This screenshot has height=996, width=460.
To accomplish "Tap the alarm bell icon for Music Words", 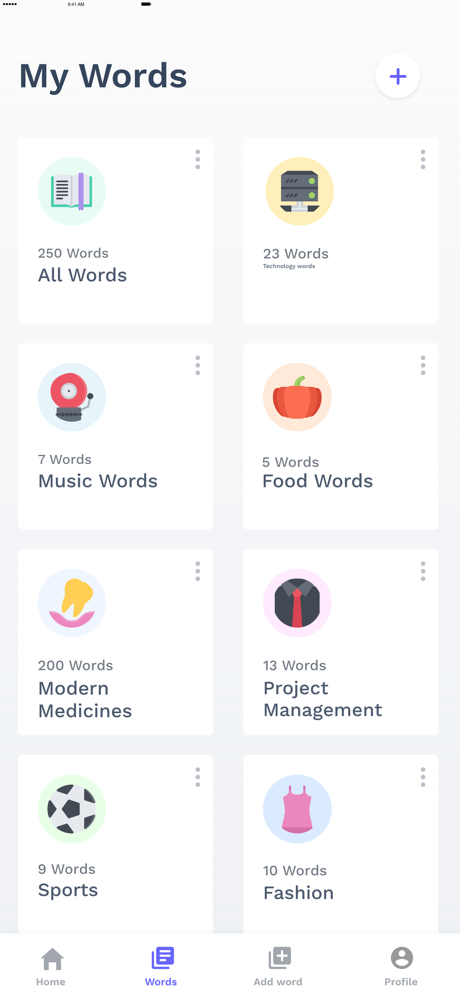I will pyautogui.click(x=72, y=397).
